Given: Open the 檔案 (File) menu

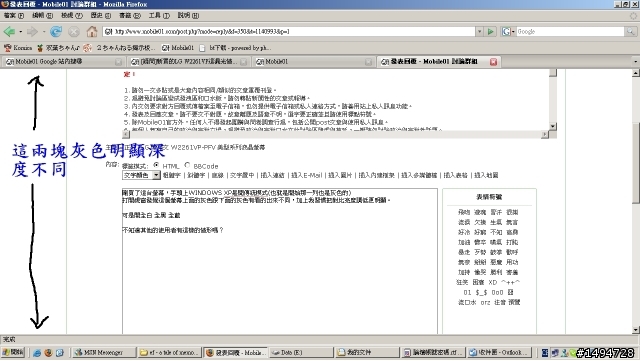Looking at the screenshot, I should [14, 16].
